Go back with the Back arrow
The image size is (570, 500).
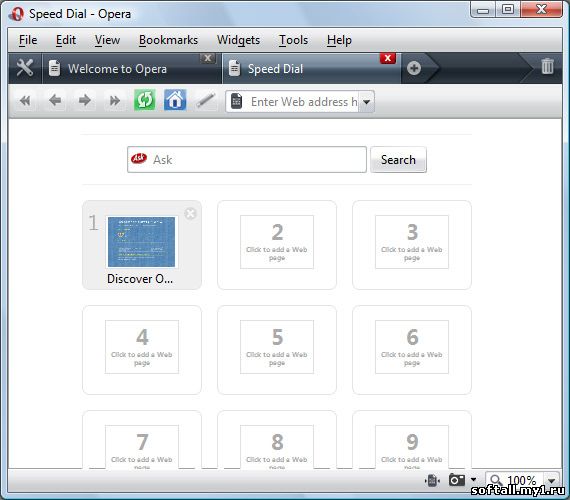55,100
